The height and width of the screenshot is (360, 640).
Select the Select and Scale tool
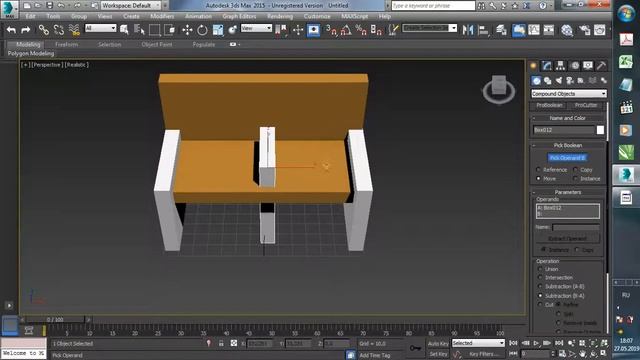point(218,30)
